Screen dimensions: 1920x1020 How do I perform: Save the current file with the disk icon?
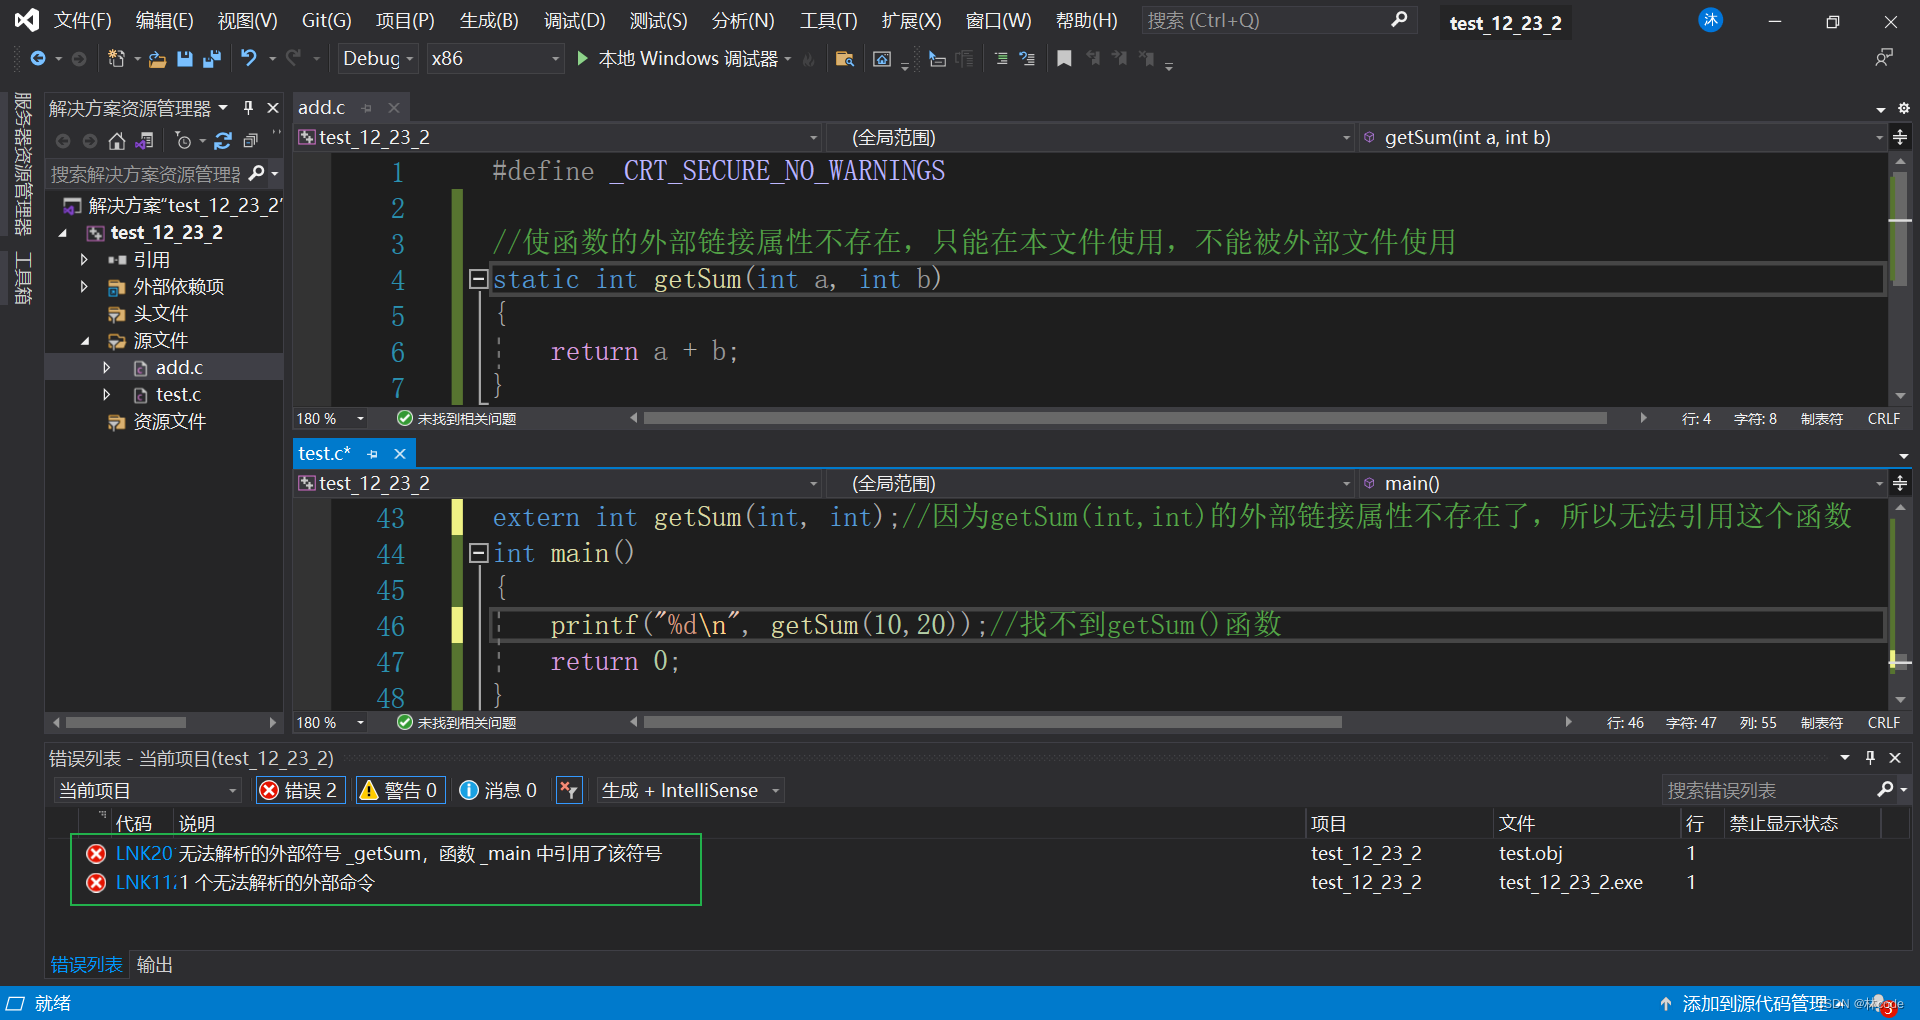coord(184,59)
